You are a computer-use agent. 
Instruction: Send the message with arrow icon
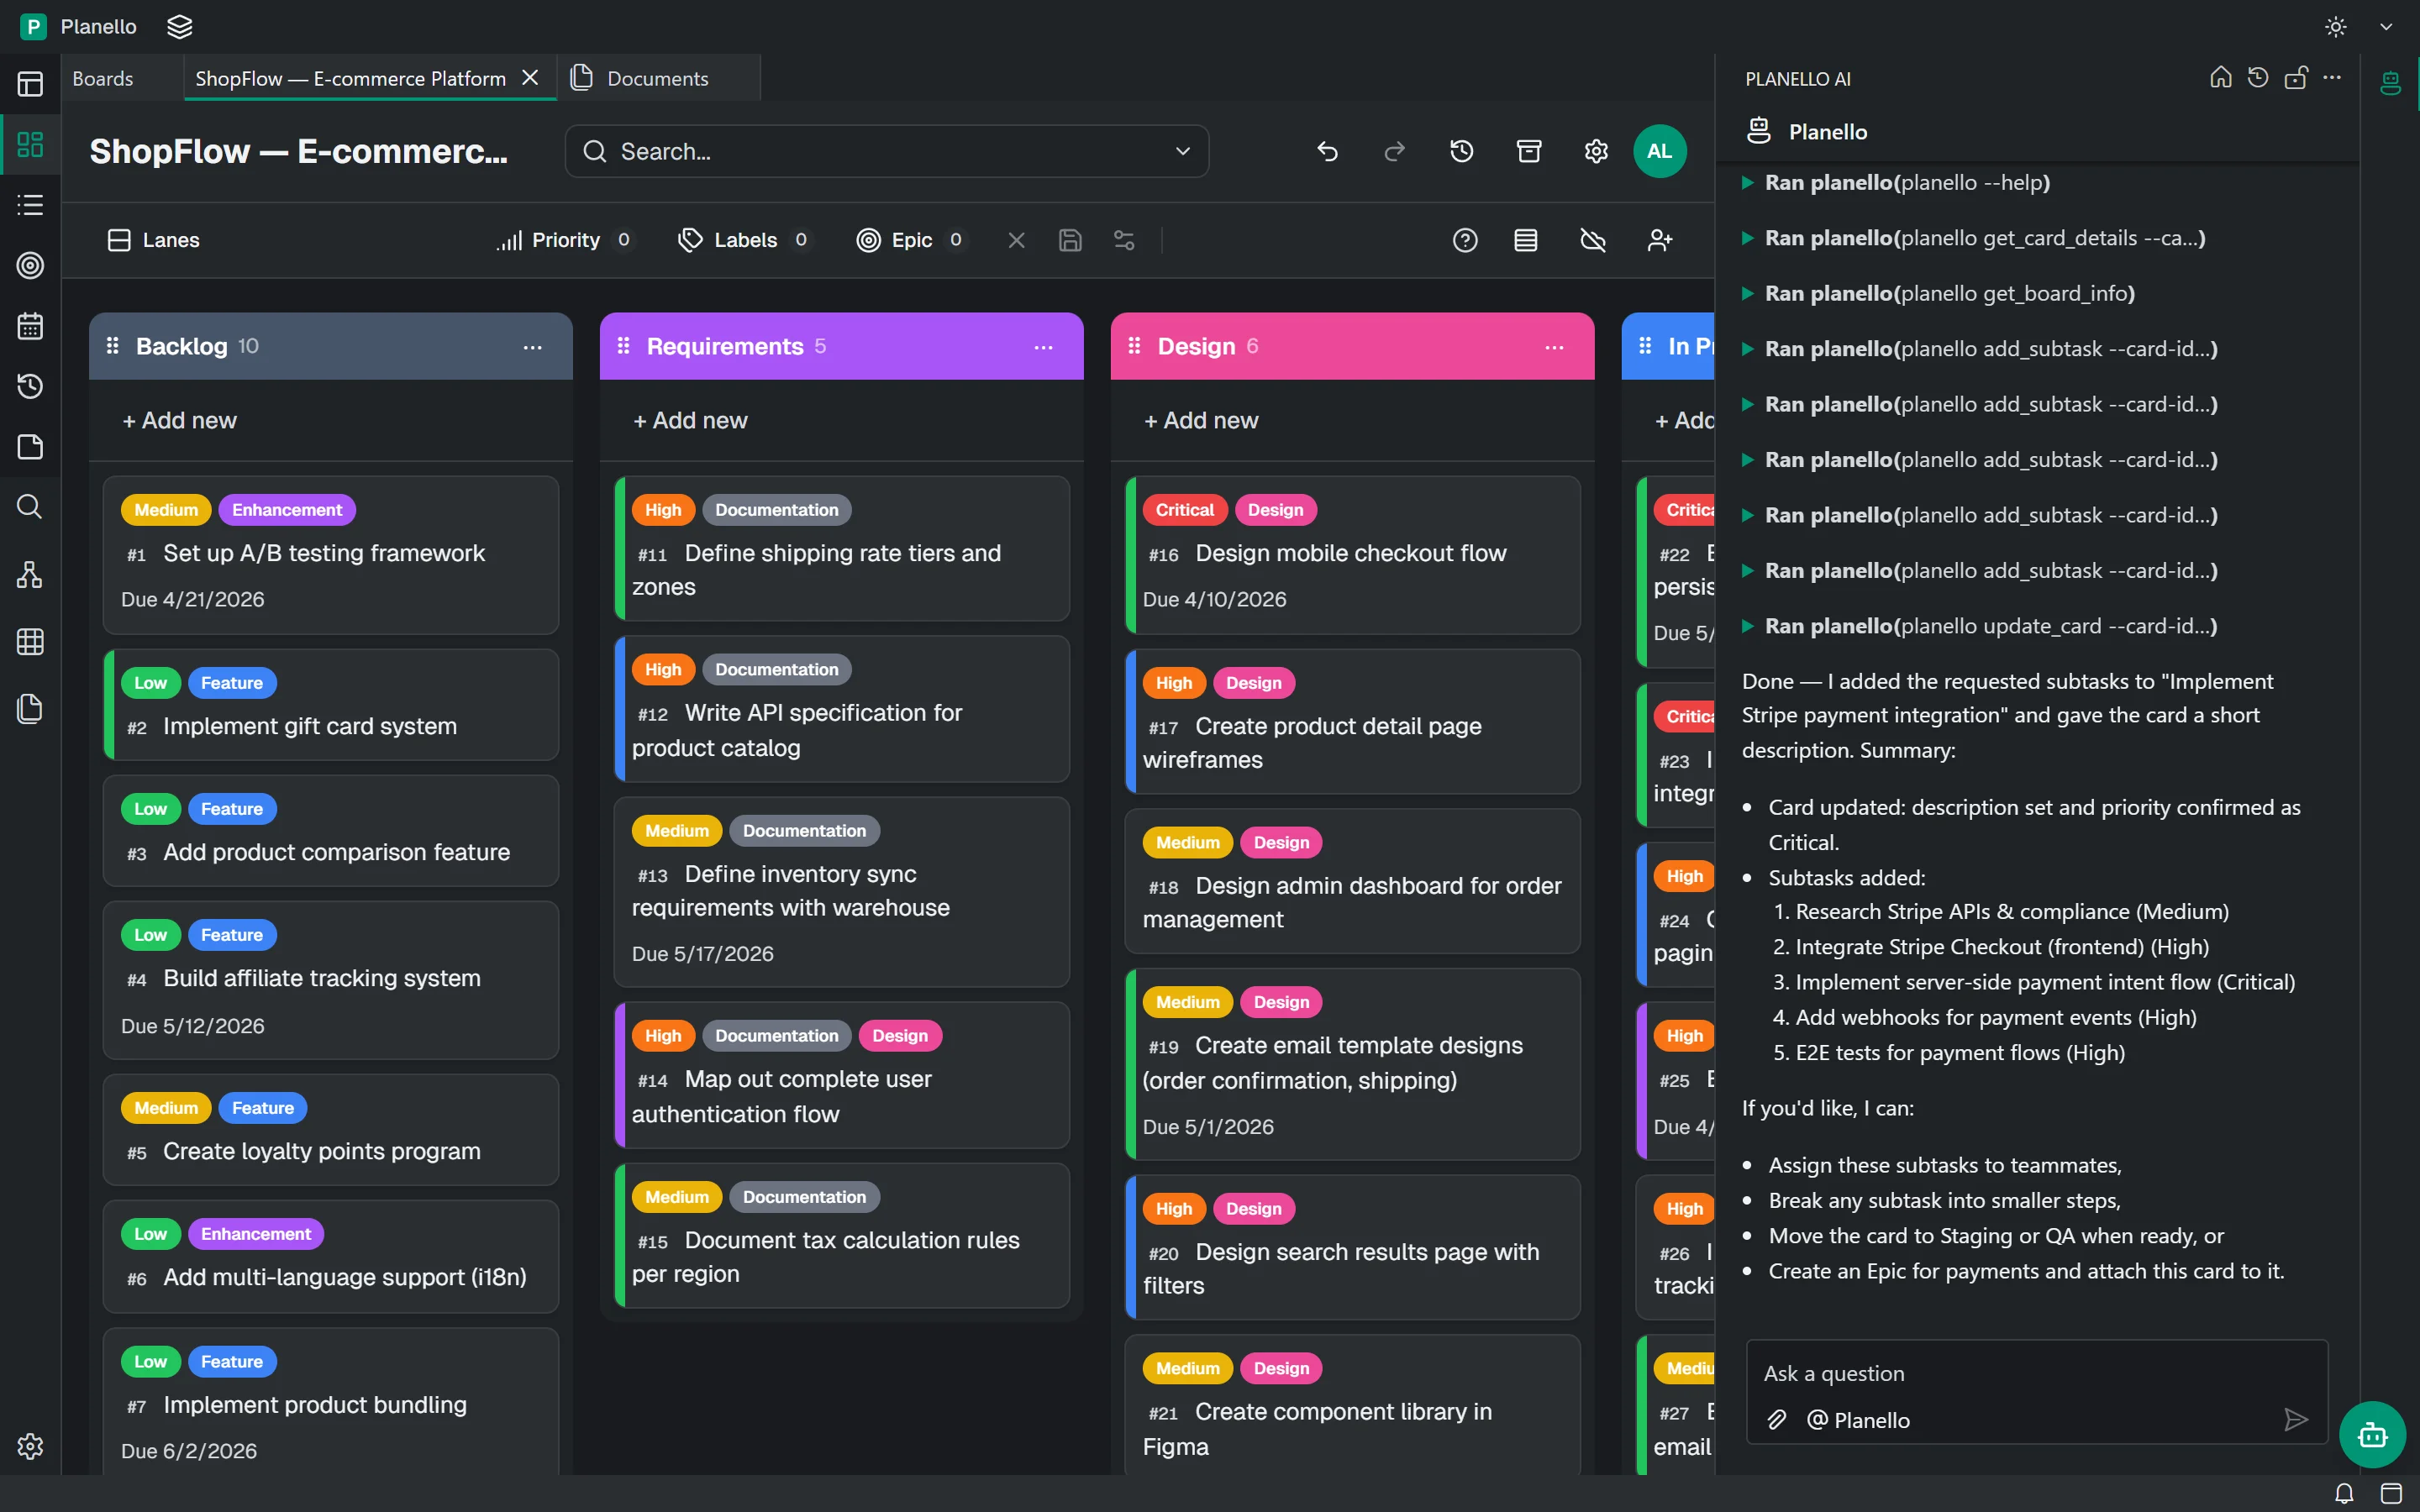2296,1420
